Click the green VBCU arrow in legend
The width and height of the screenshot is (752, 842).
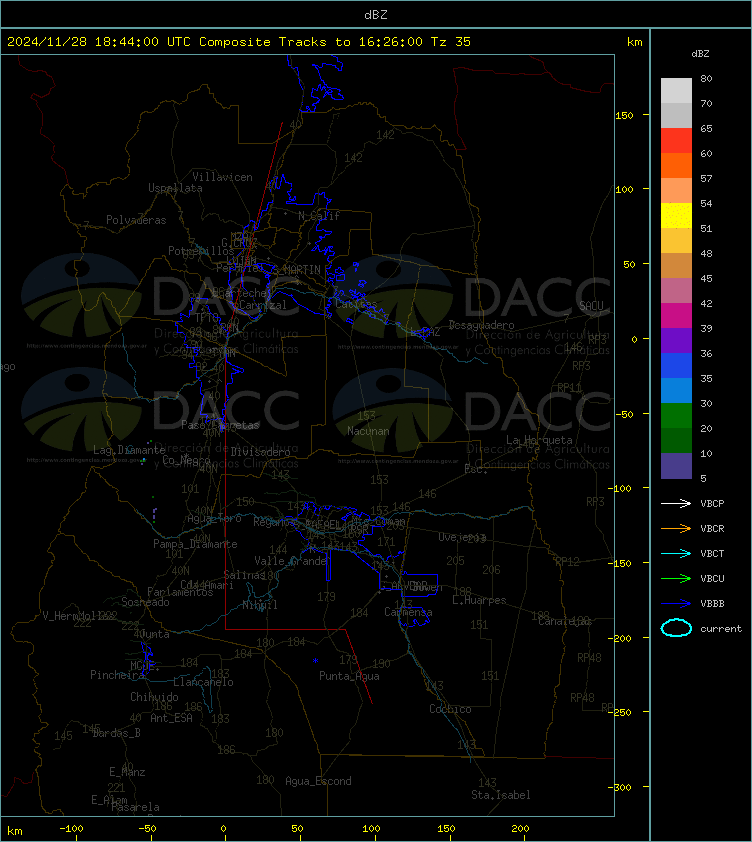(x=676, y=578)
